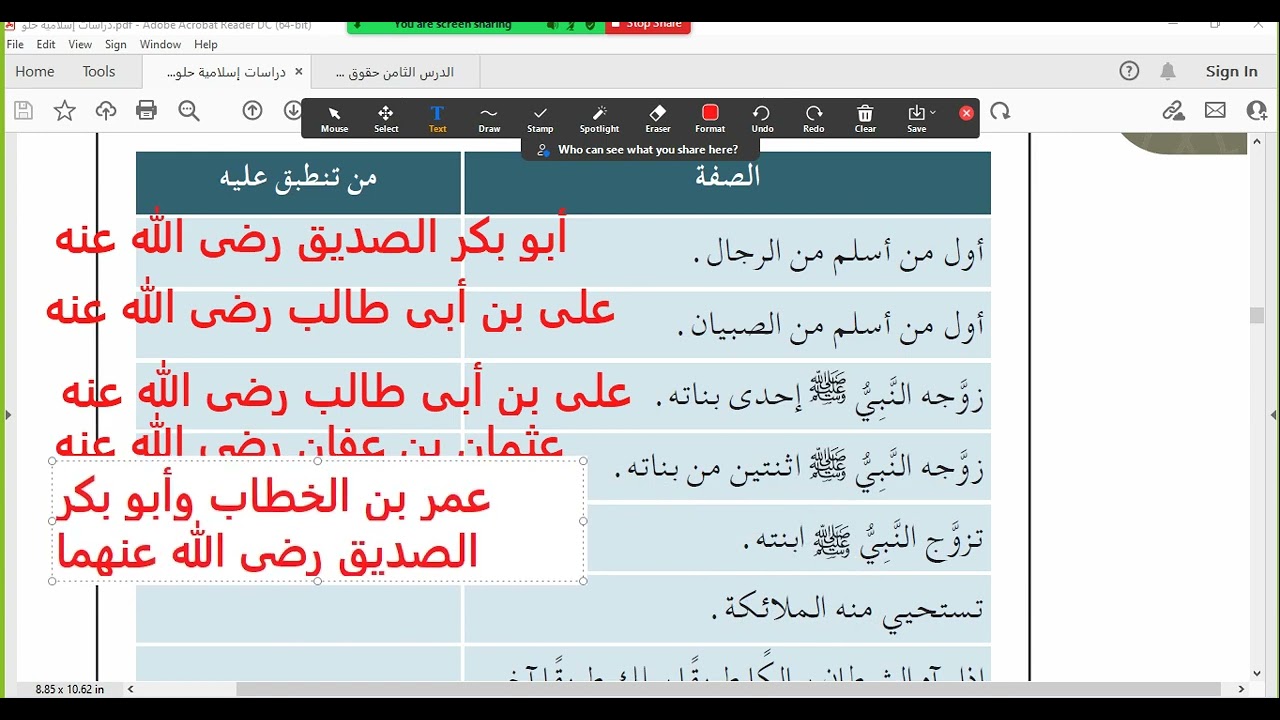Open the Format color options
The width and height of the screenshot is (1280, 720).
pos(710,119)
